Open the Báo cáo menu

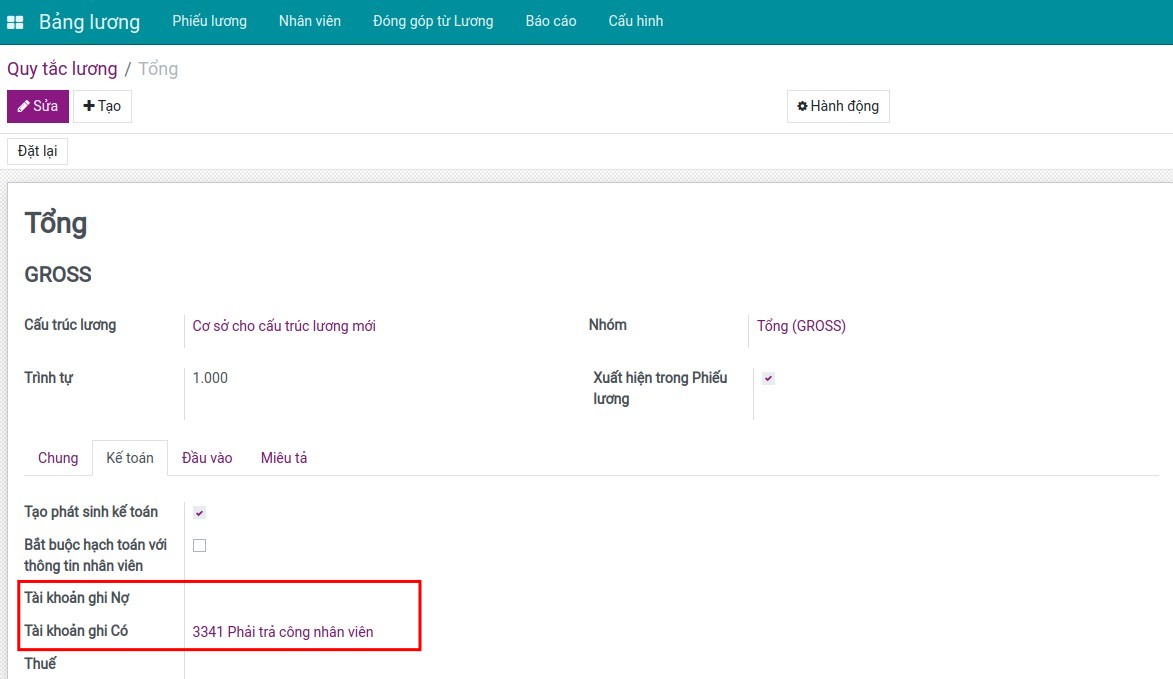(x=551, y=21)
